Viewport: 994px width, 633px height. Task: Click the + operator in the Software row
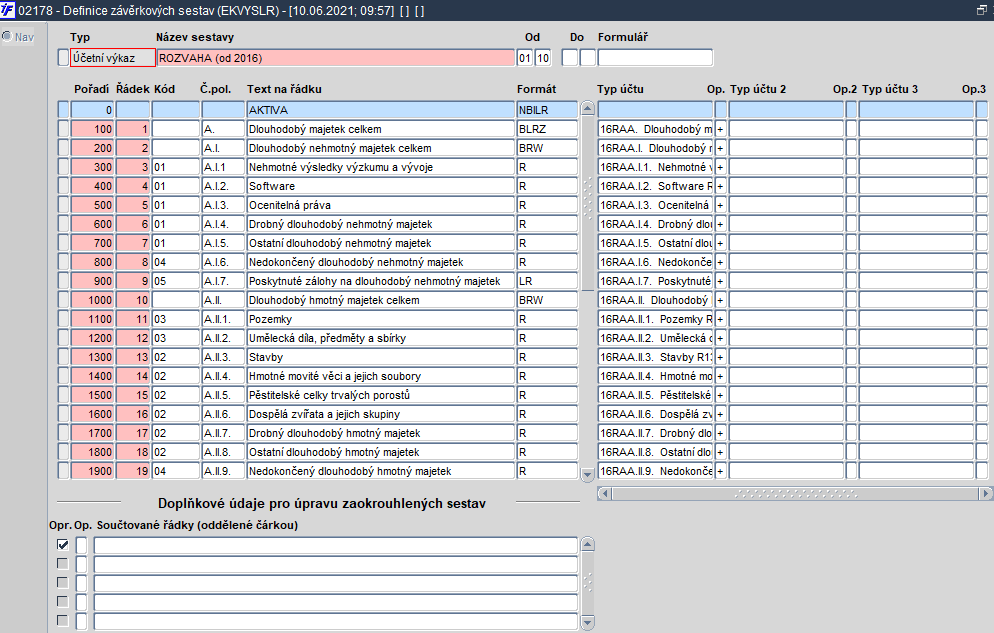[721, 186]
